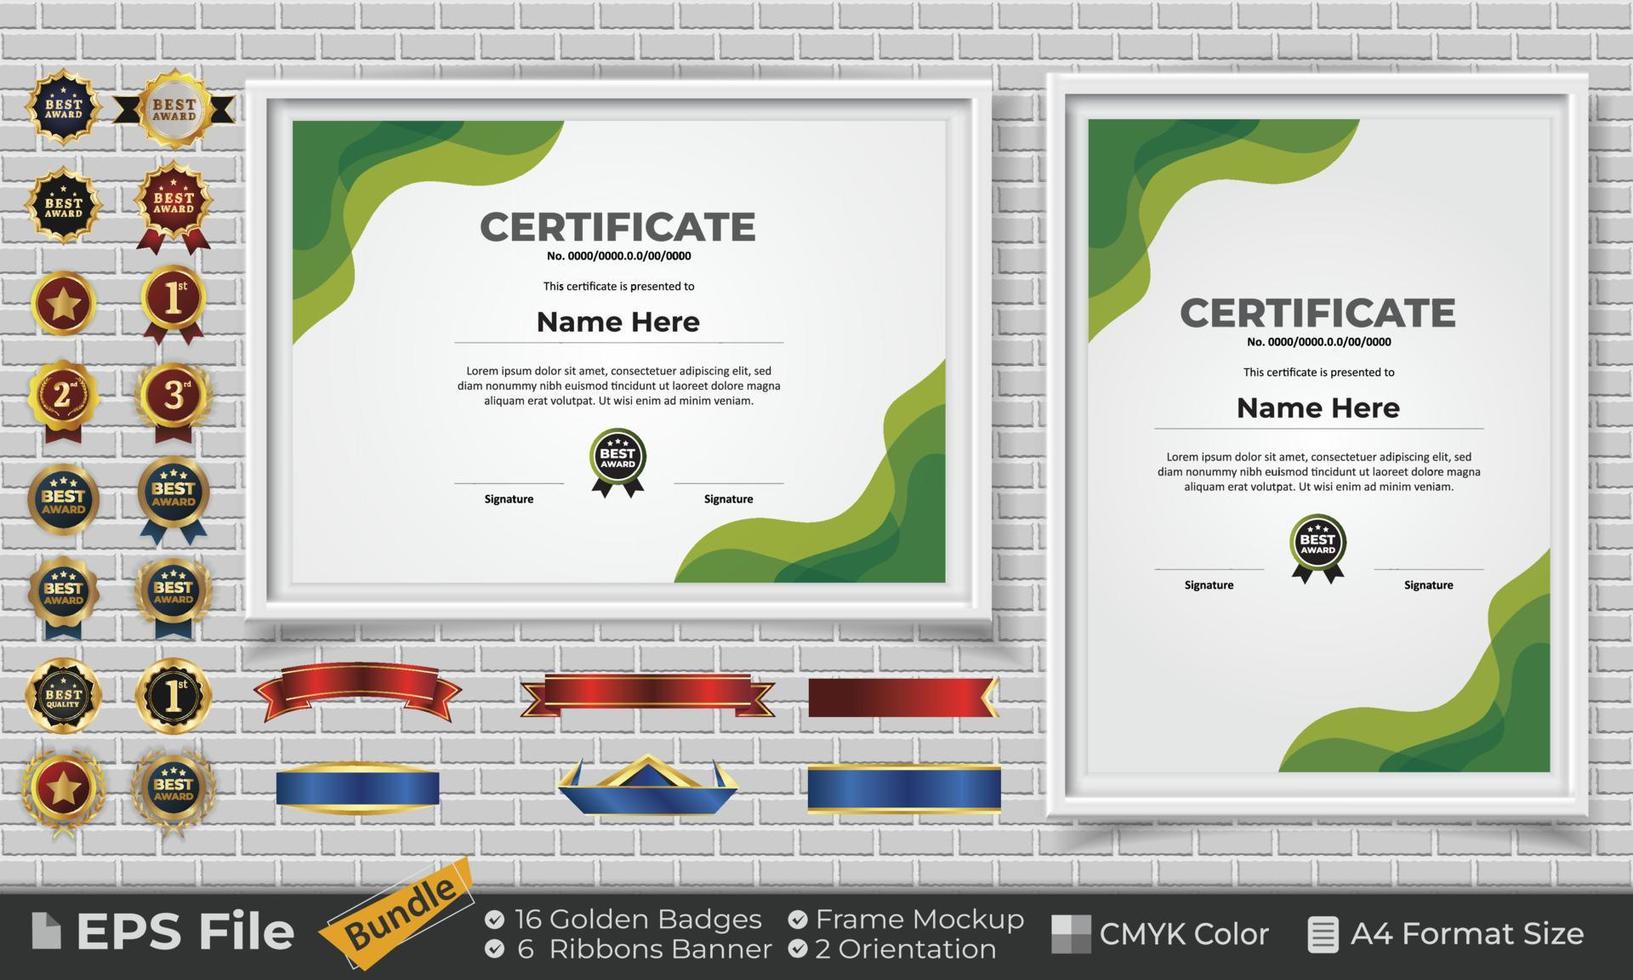The height and width of the screenshot is (980, 1633).
Task: Pick the plain red gold-star badge without wreath
Action: [64, 303]
